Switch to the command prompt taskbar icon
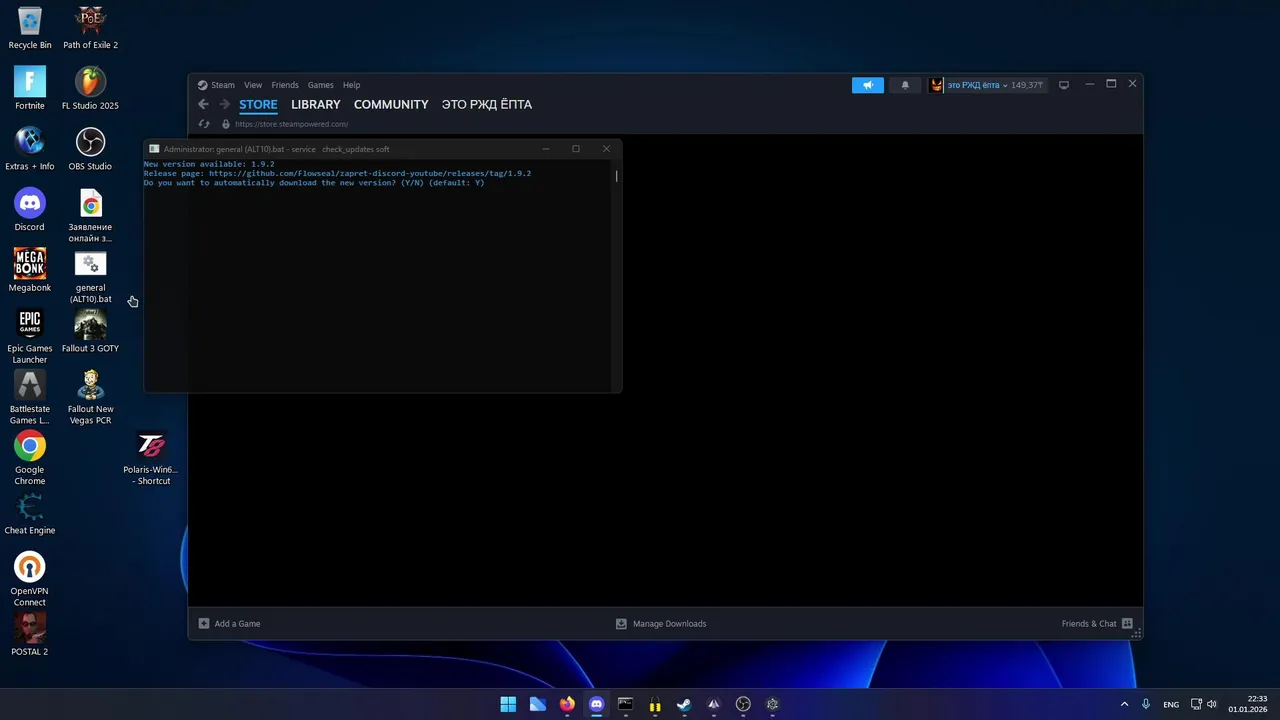This screenshot has height=720, width=1280. click(626, 704)
